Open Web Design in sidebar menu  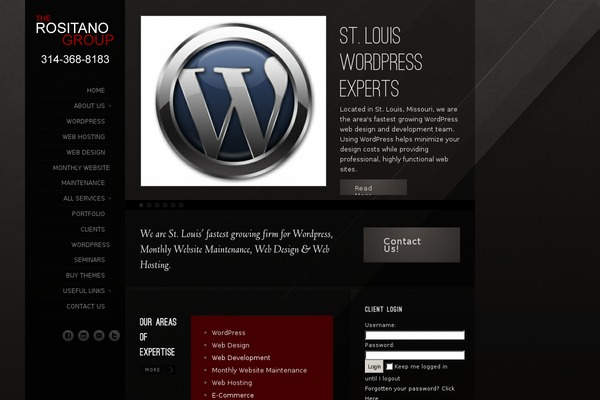click(85, 152)
